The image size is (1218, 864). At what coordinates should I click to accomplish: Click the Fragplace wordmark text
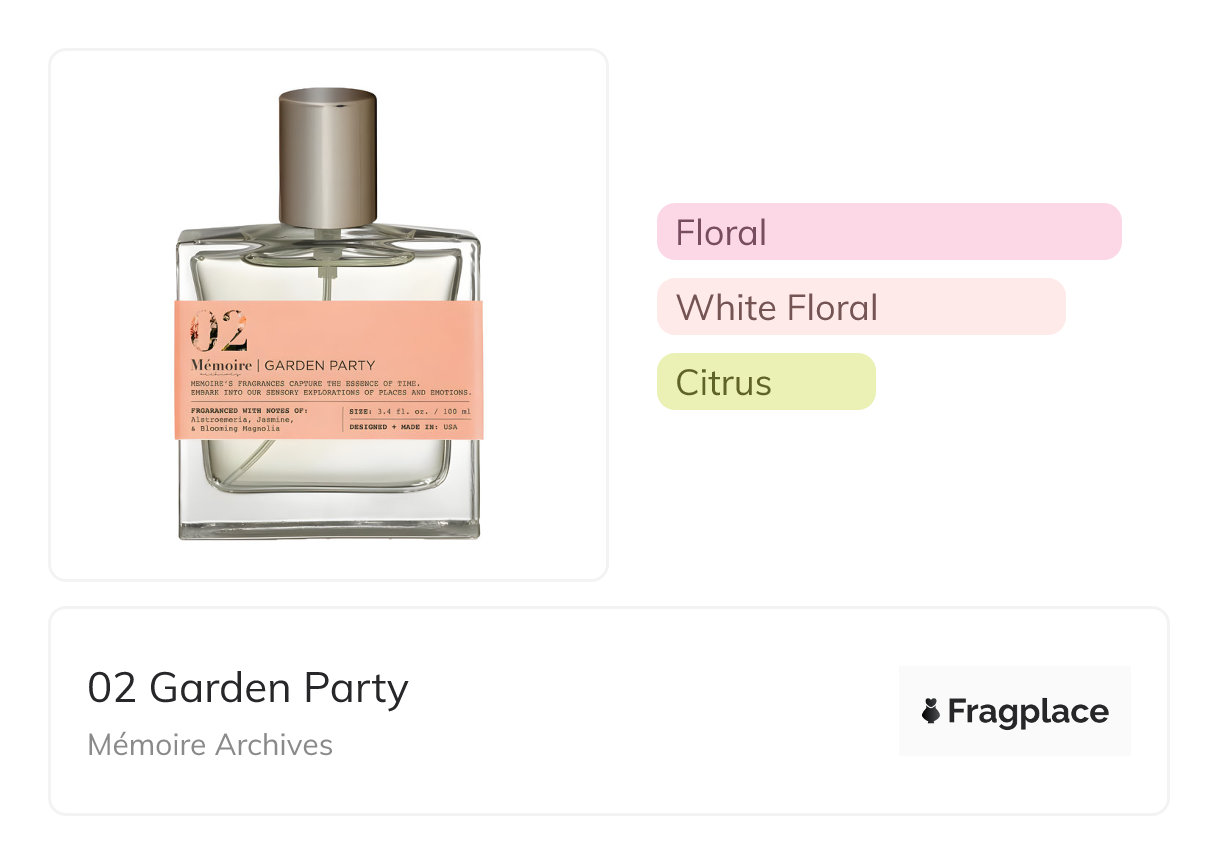[x=1028, y=712]
